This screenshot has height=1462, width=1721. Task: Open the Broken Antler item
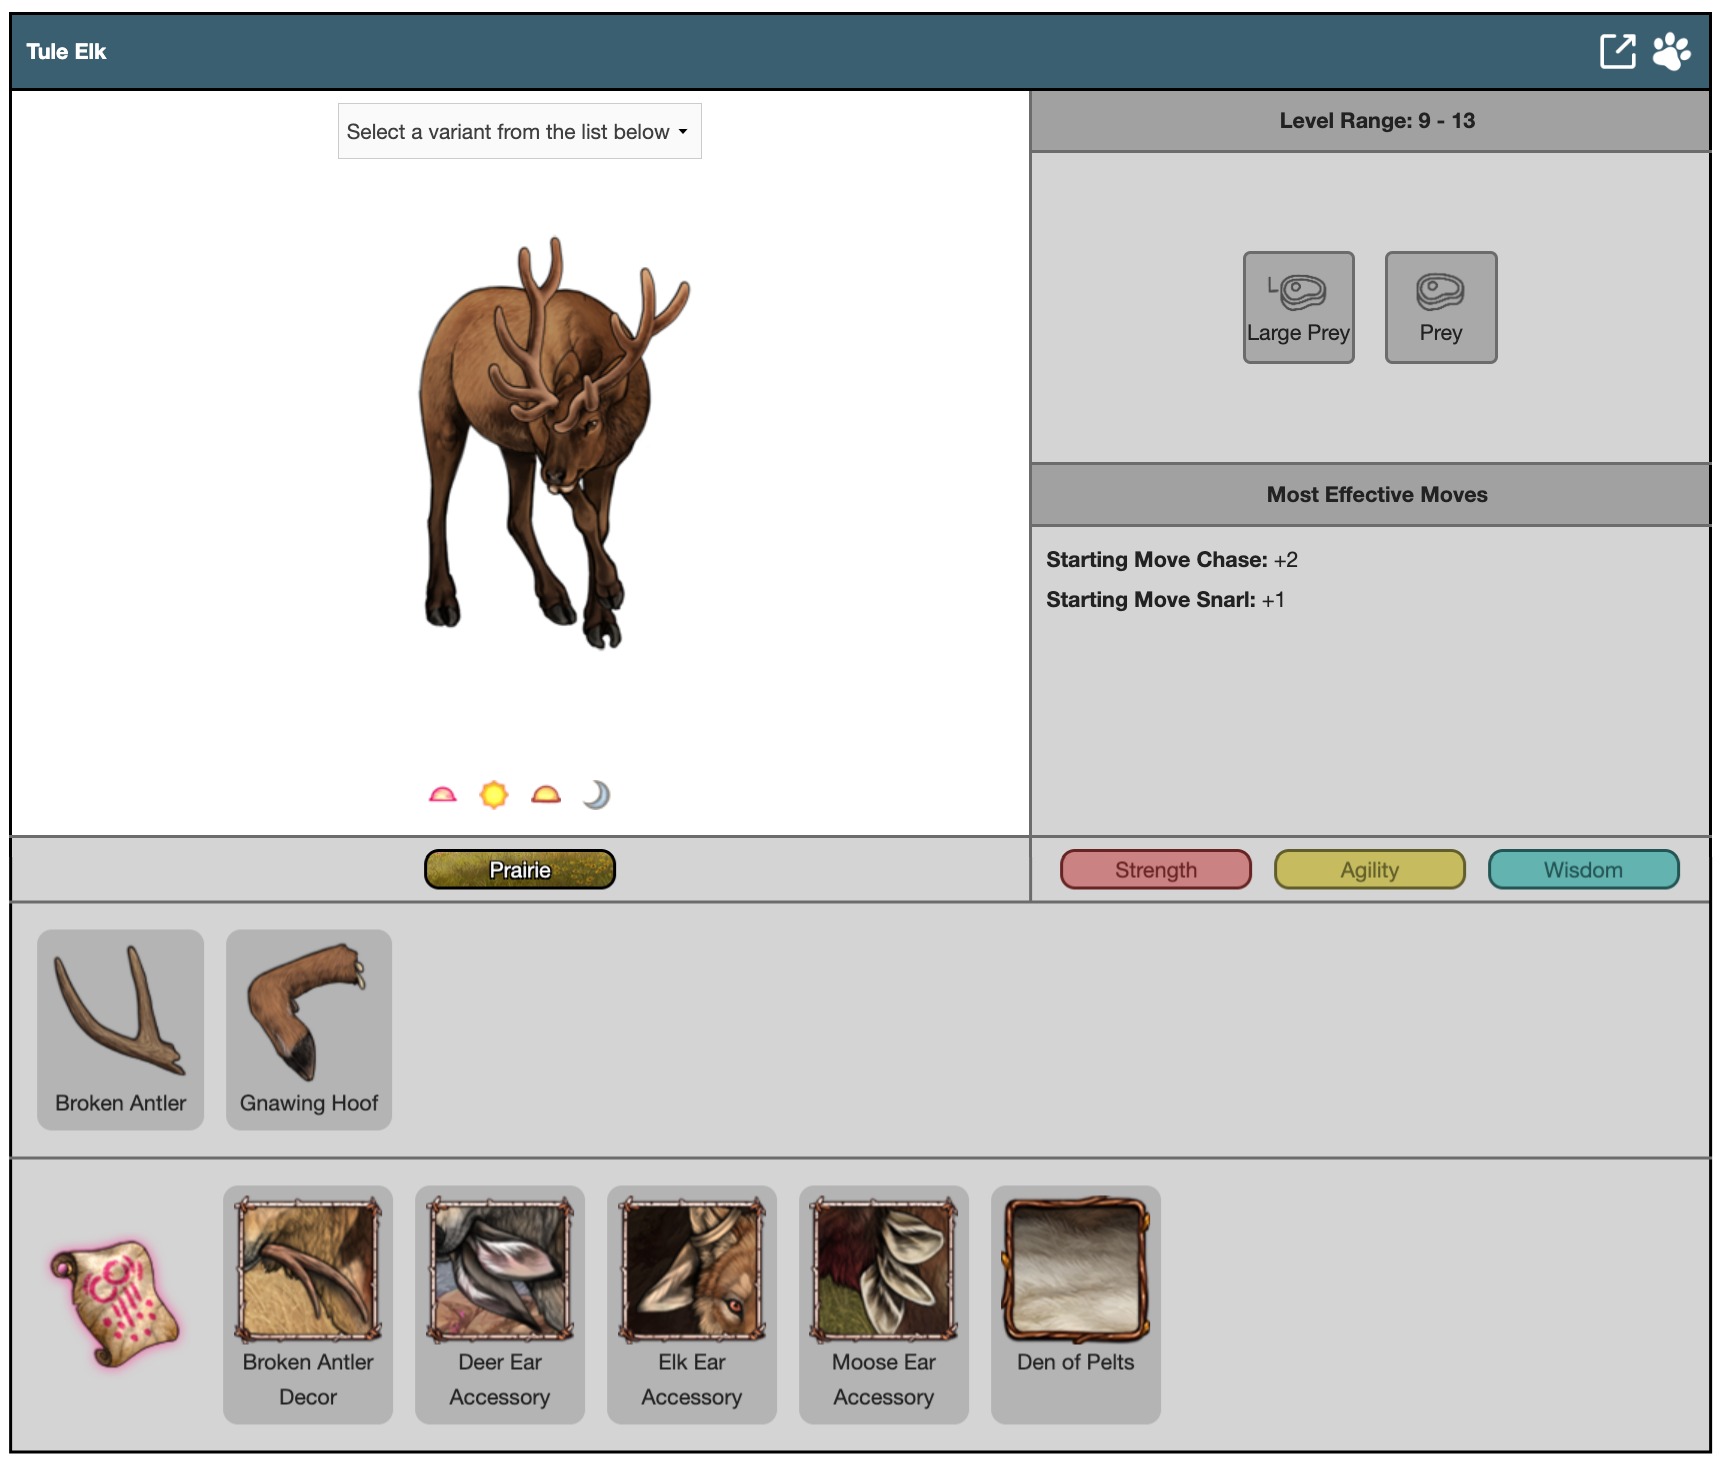[x=120, y=1029]
